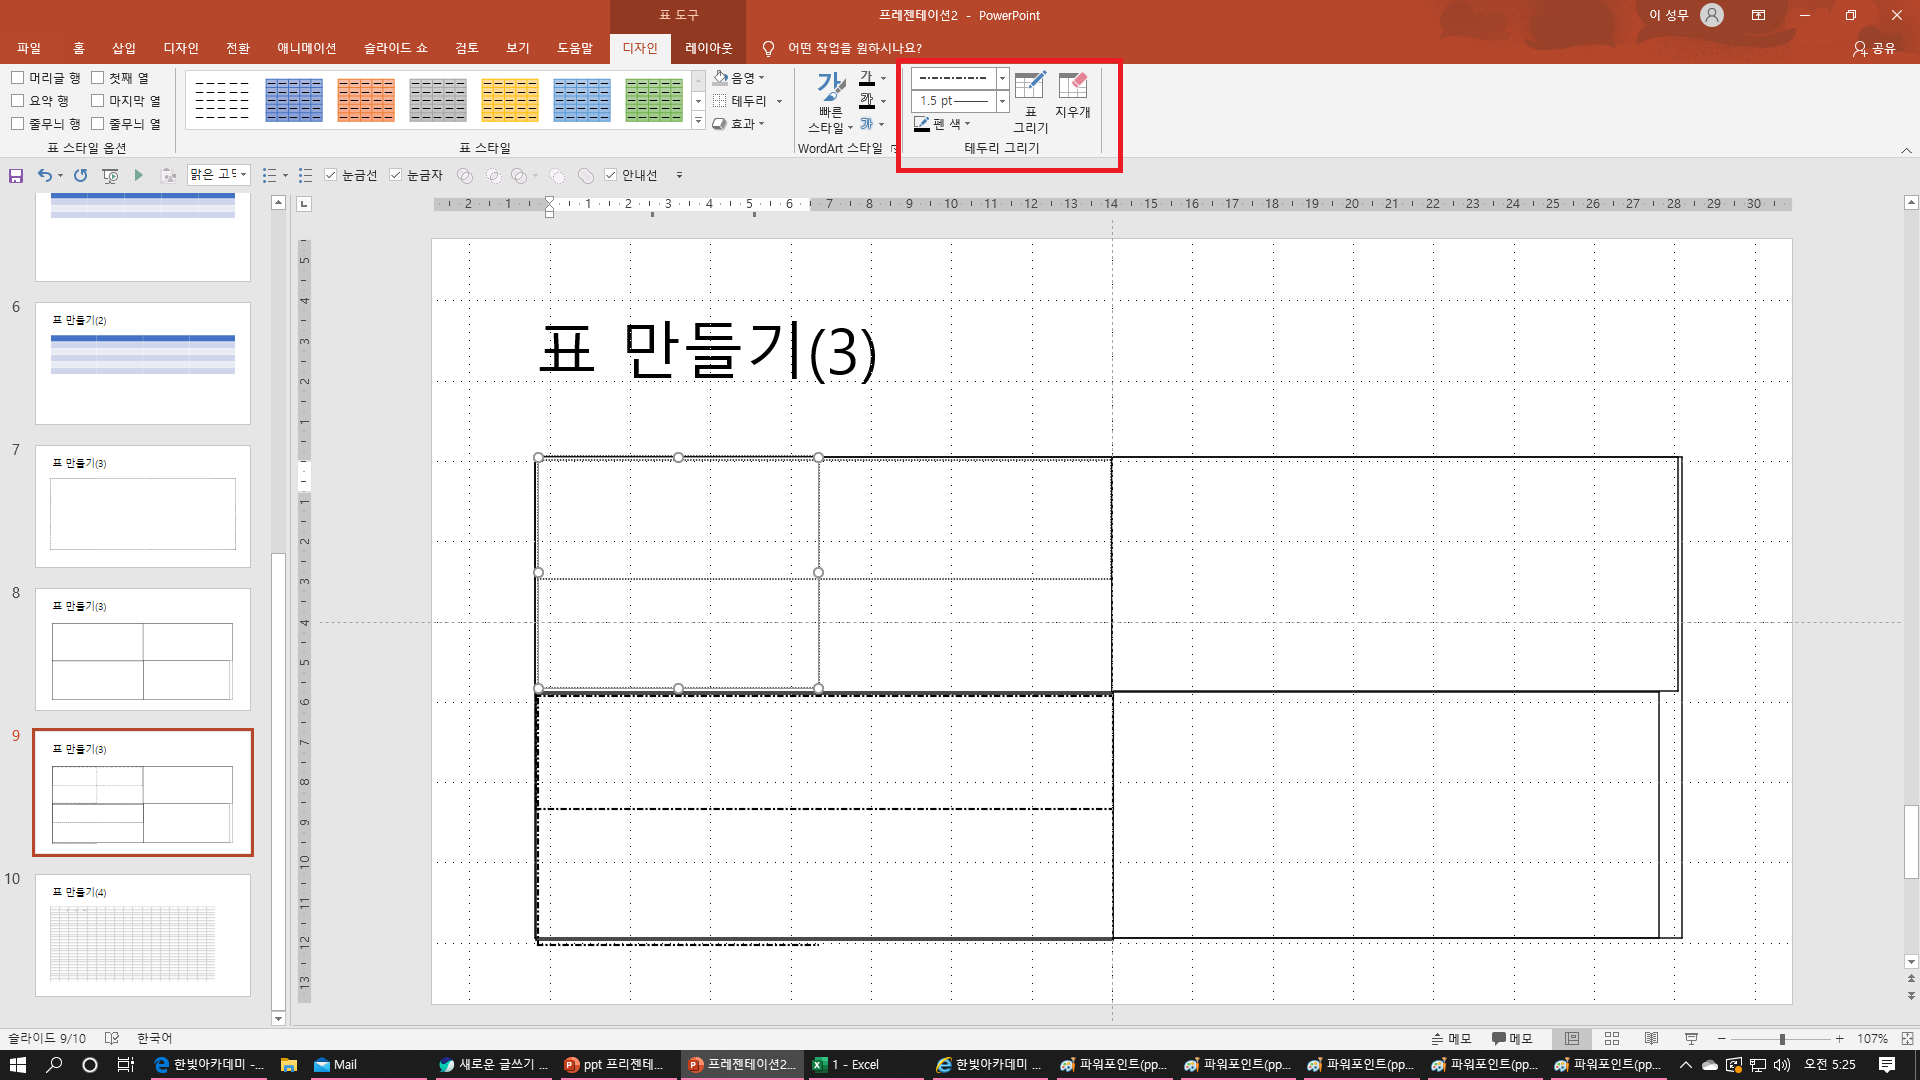Start slideshow with the play icon
This screenshot has height=1080, width=1920.
[x=139, y=175]
